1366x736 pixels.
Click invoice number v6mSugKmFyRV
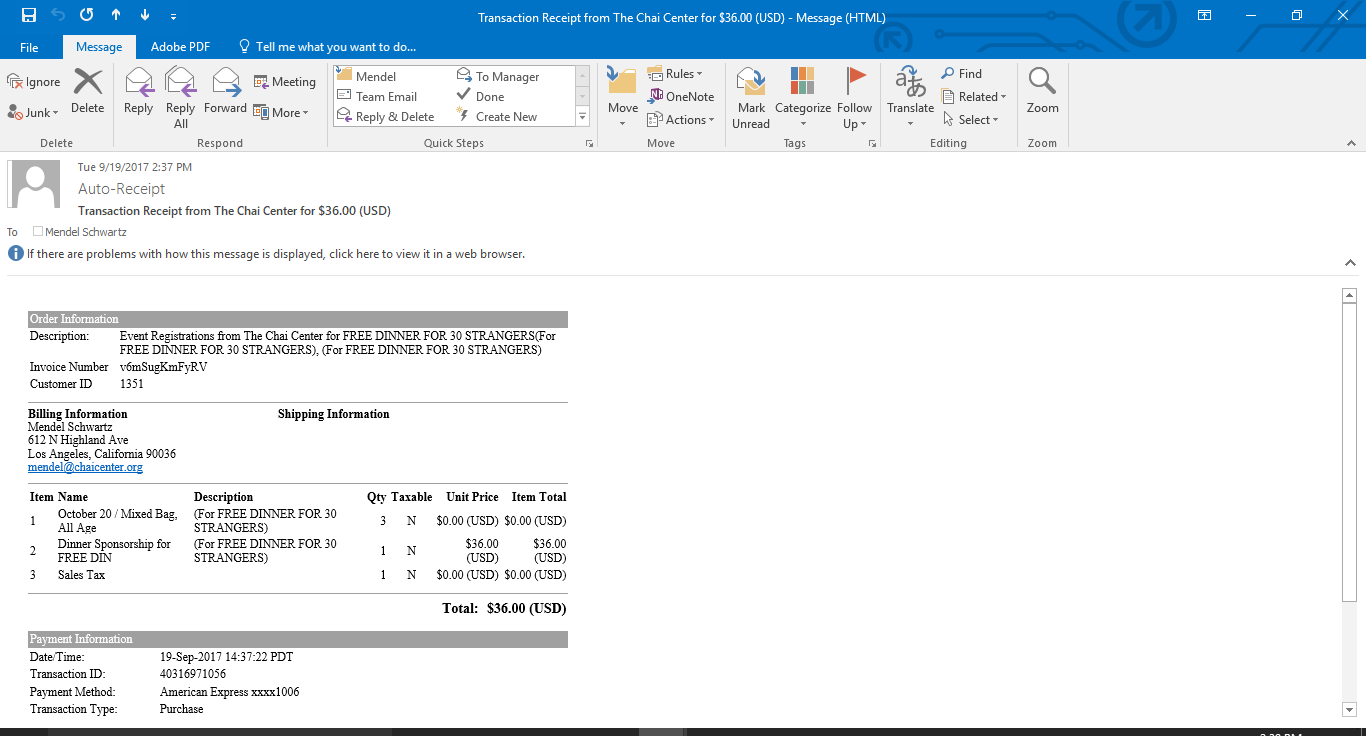pos(163,367)
